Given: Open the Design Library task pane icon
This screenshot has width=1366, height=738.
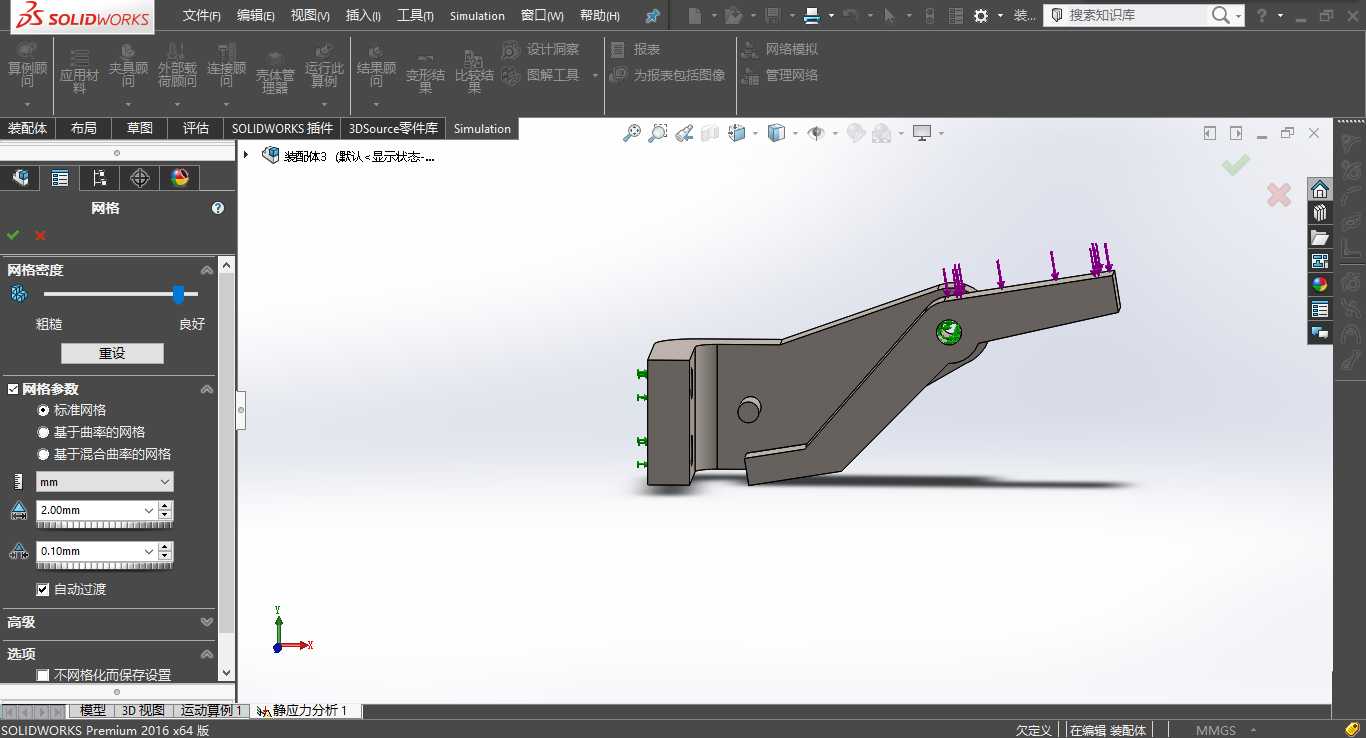Looking at the screenshot, I should tap(1320, 213).
